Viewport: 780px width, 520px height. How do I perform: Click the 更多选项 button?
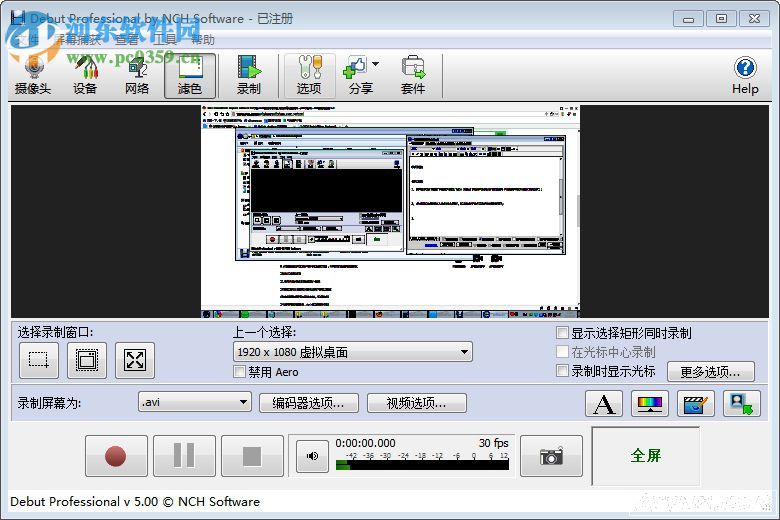pyautogui.click(x=710, y=372)
